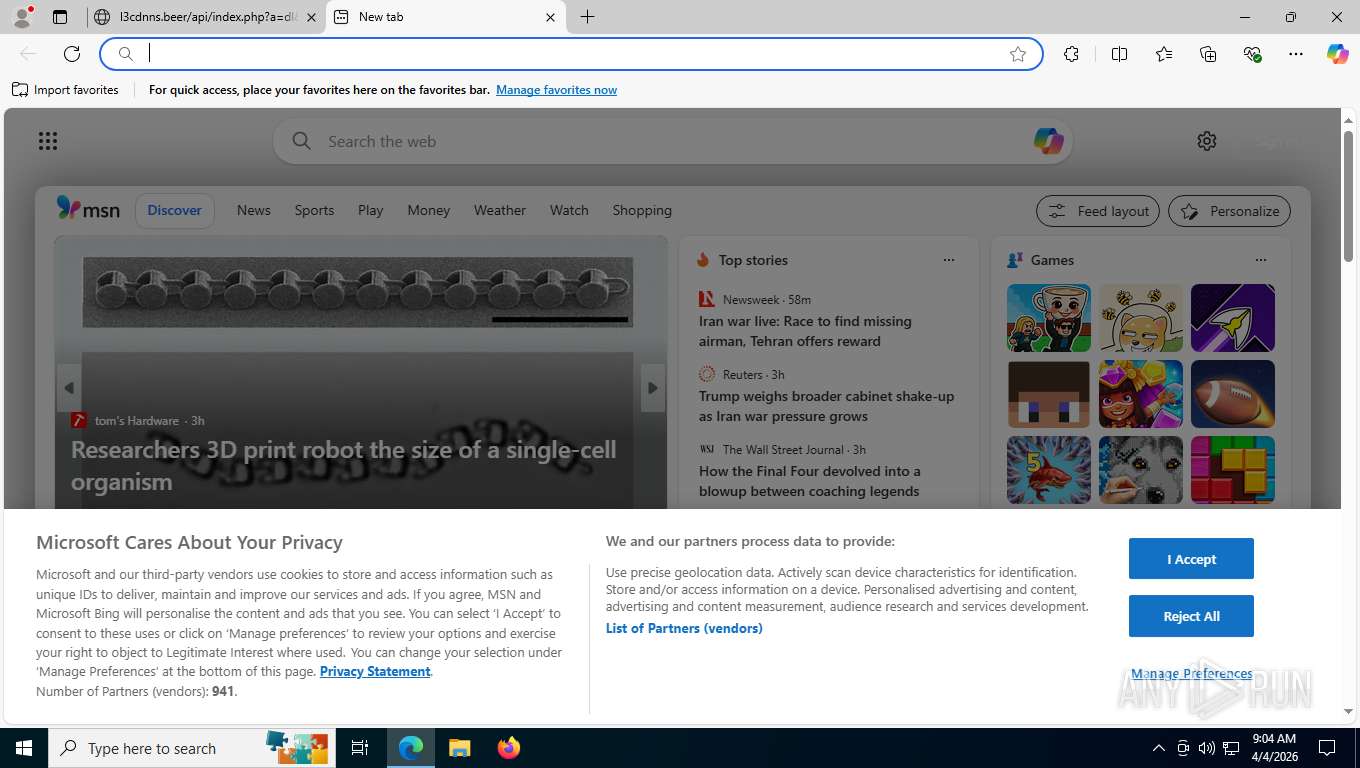Open the Money tab
The height and width of the screenshot is (768, 1360).
429,210
